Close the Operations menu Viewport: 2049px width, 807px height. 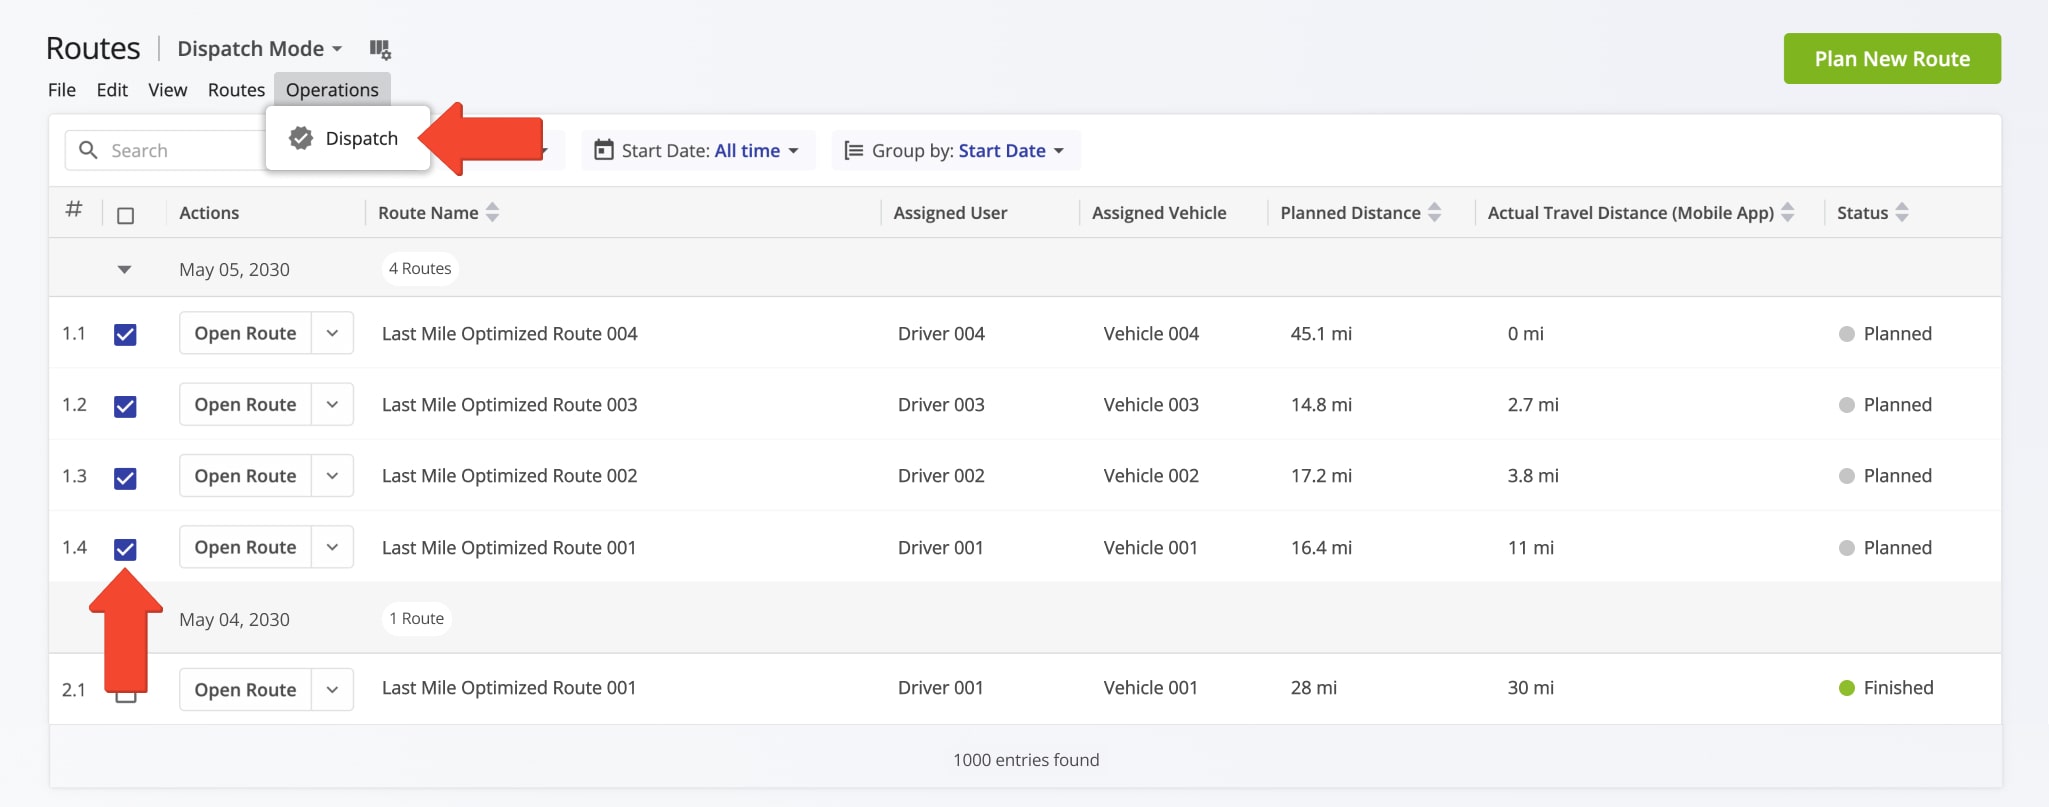(x=332, y=90)
